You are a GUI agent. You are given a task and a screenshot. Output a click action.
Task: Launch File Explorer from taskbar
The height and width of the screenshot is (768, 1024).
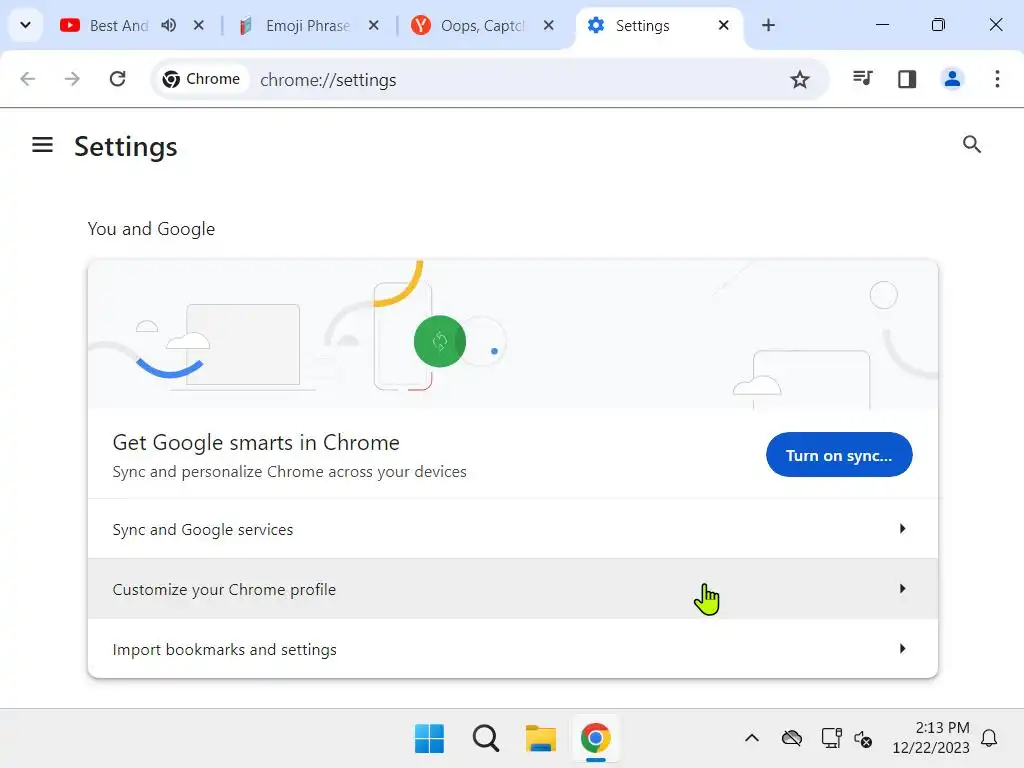coord(541,739)
